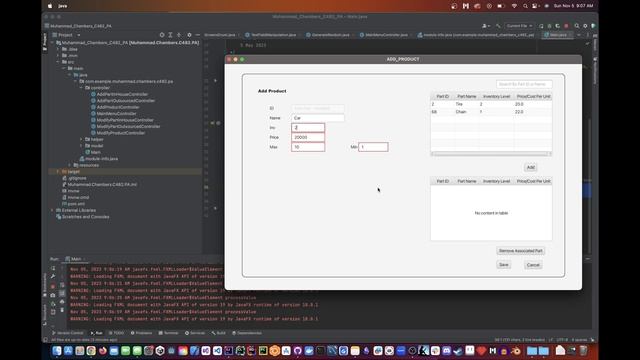Click Expand All icon in Project panel

(171, 35)
